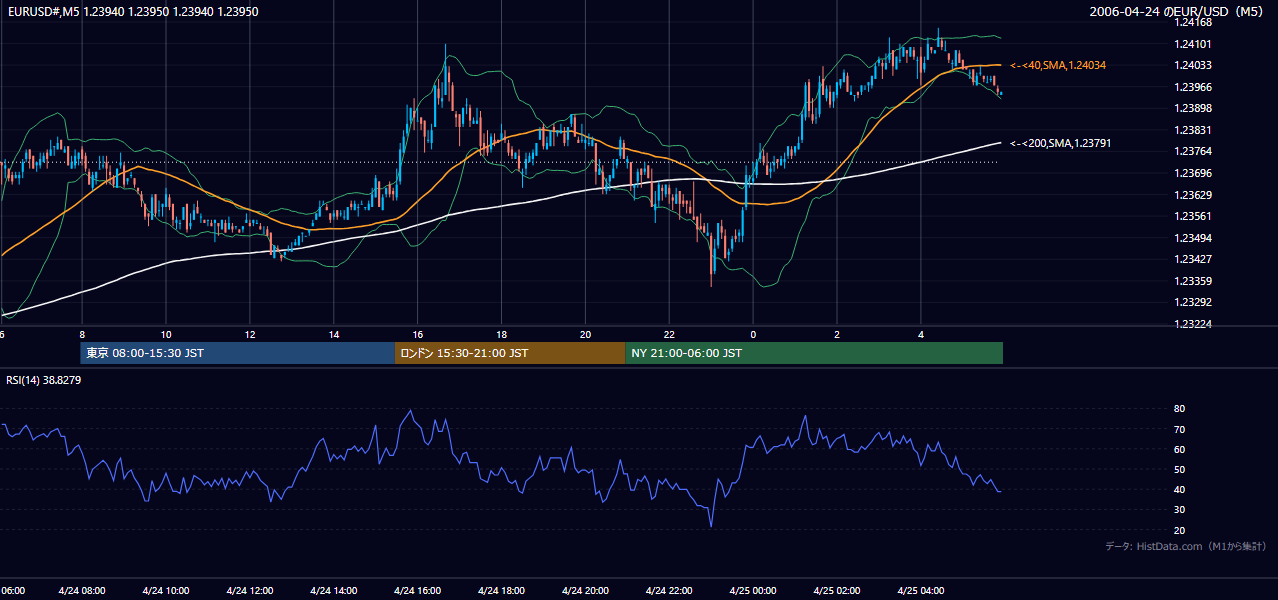Click the London 15:30-21:00 JST session bar
The height and width of the screenshot is (600, 1278).
click(x=510, y=353)
